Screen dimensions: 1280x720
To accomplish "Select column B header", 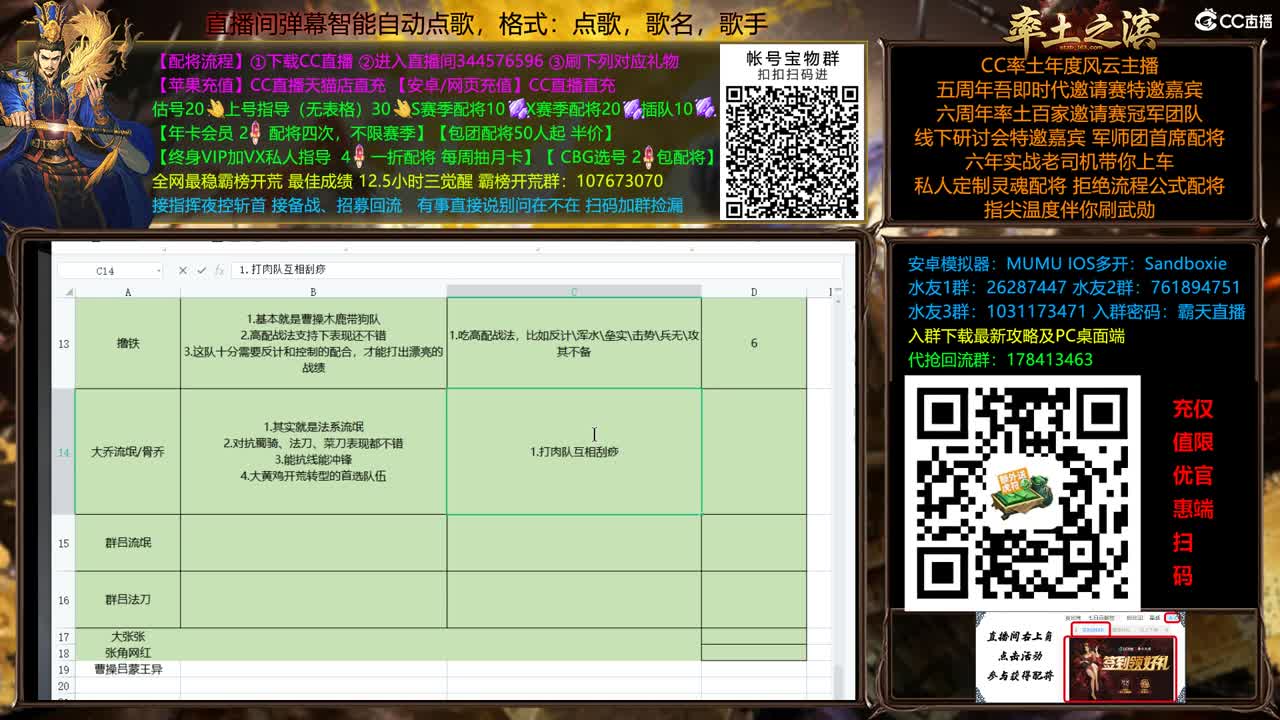I will (313, 292).
